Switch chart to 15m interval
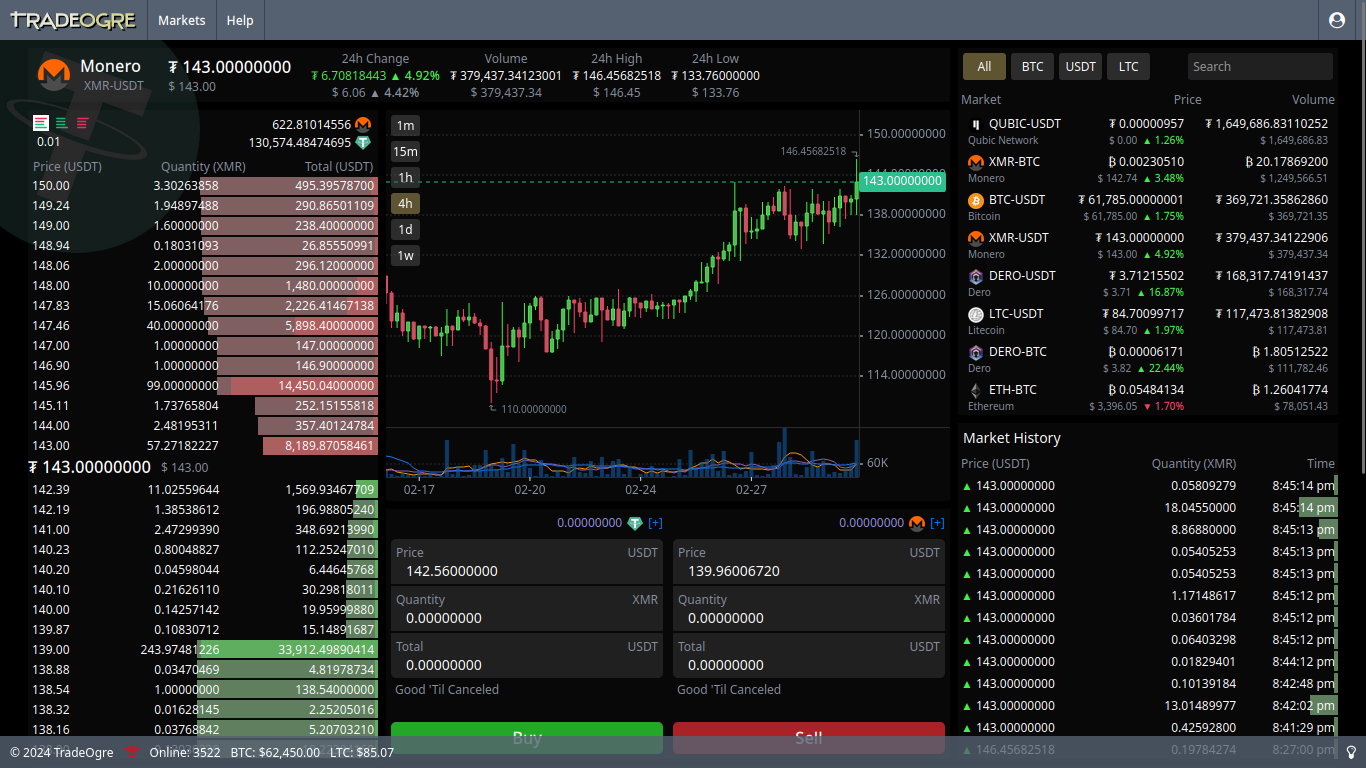This screenshot has width=1366, height=768. [405, 151]
